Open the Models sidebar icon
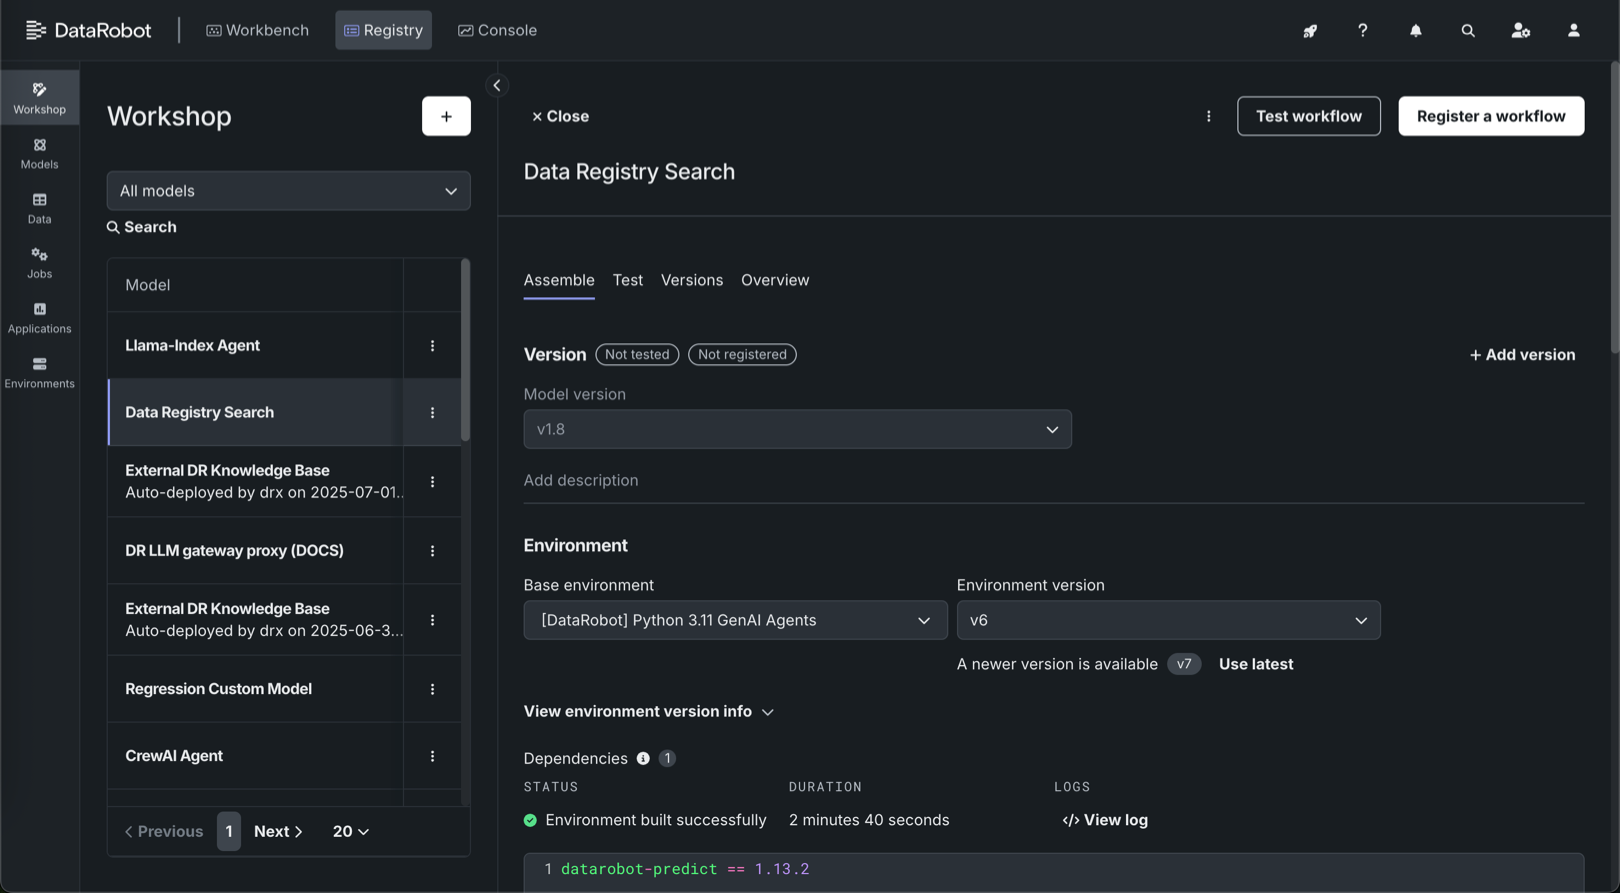The height and width of the screenshot is (893, 1620). 39,153
